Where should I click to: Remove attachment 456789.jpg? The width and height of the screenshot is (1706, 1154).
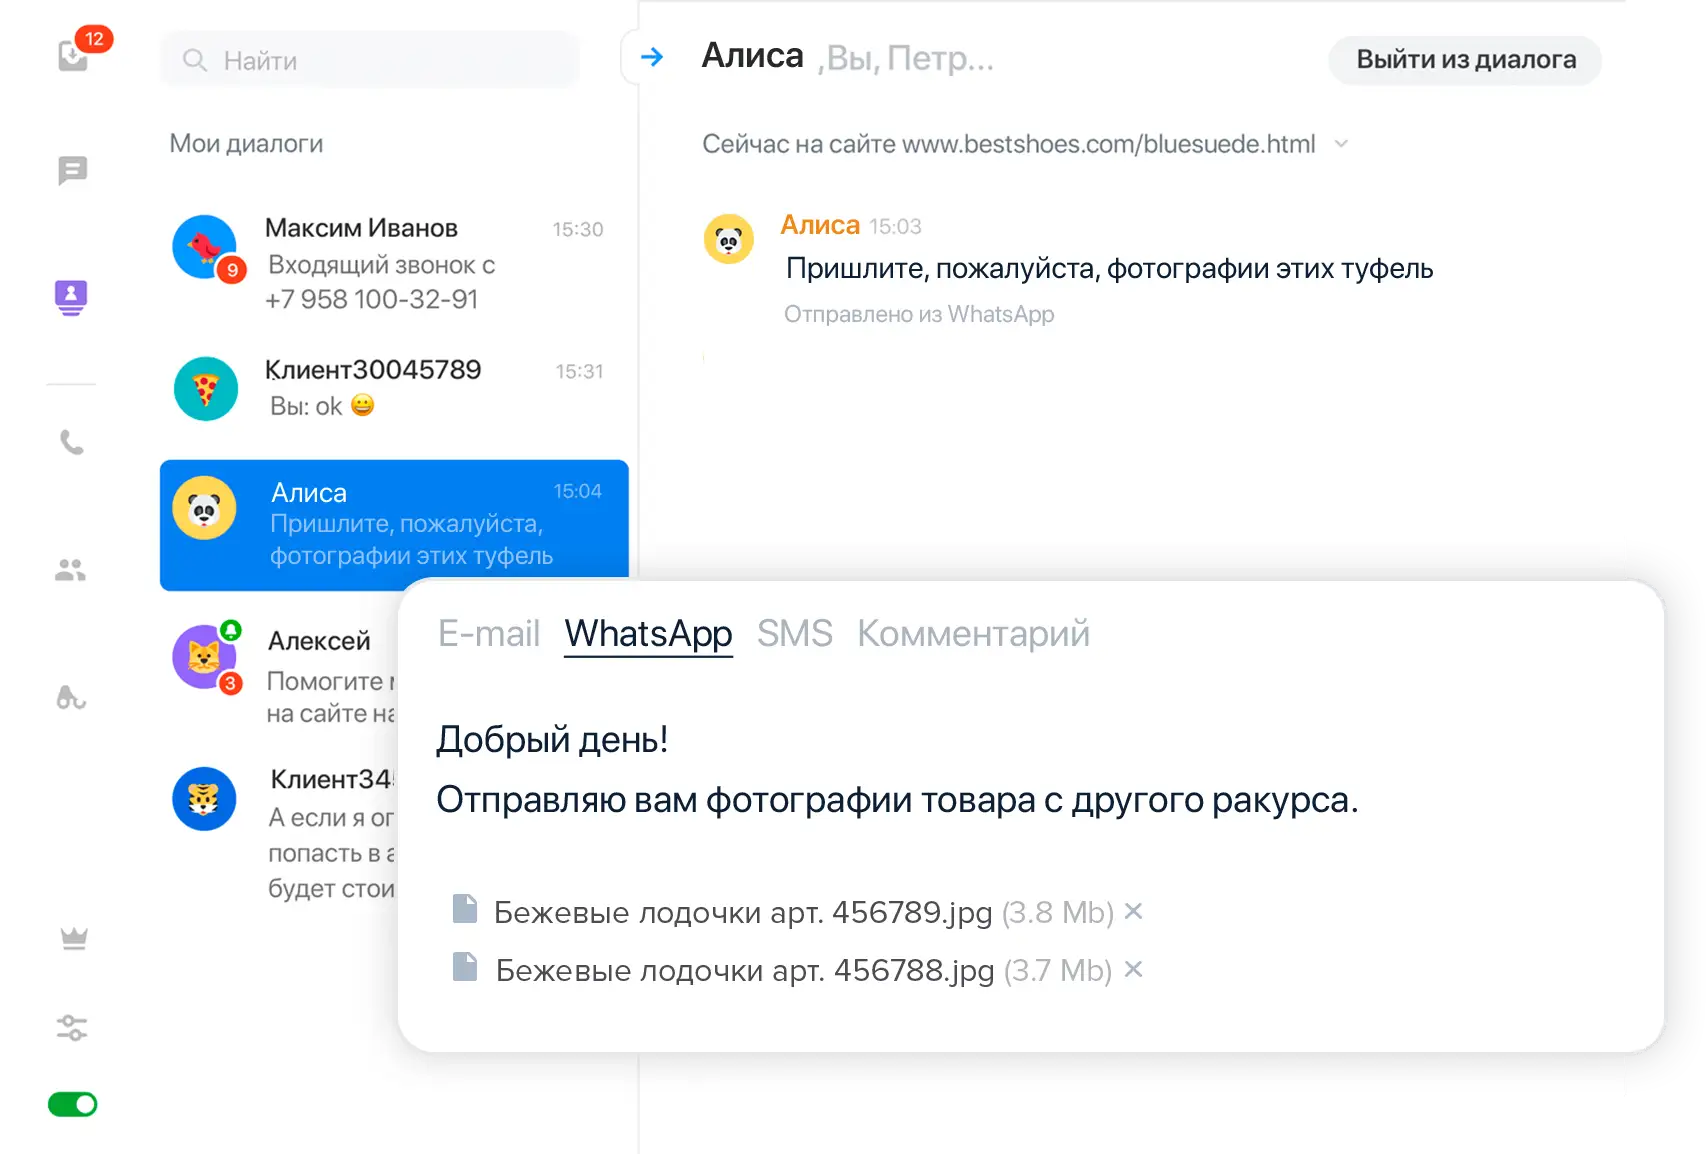click(1133, 911)
